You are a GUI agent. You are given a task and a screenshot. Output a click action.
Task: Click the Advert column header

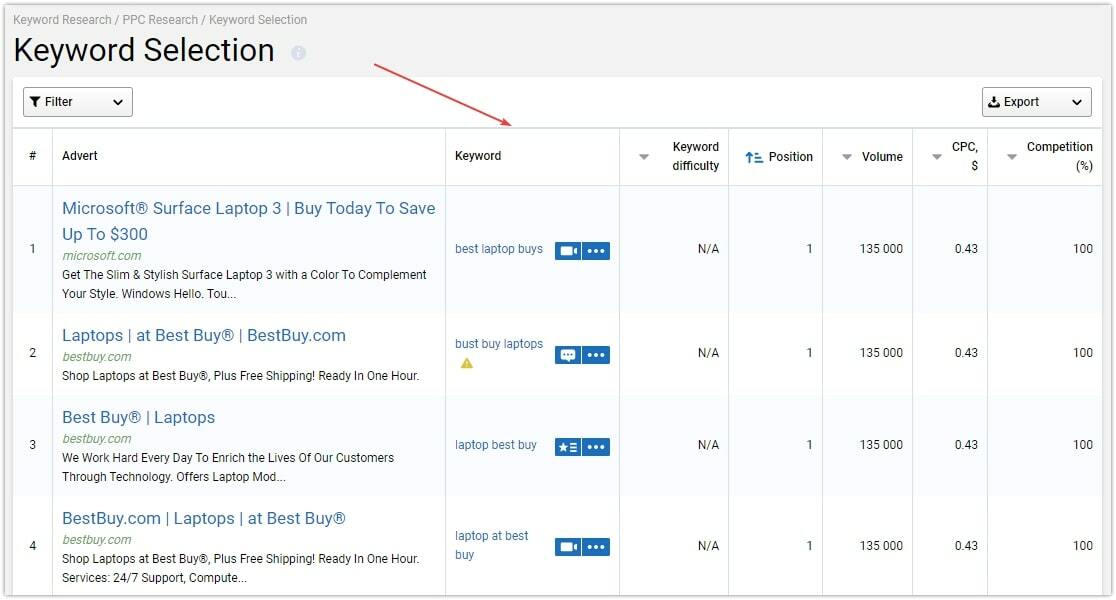coord(80,156)
